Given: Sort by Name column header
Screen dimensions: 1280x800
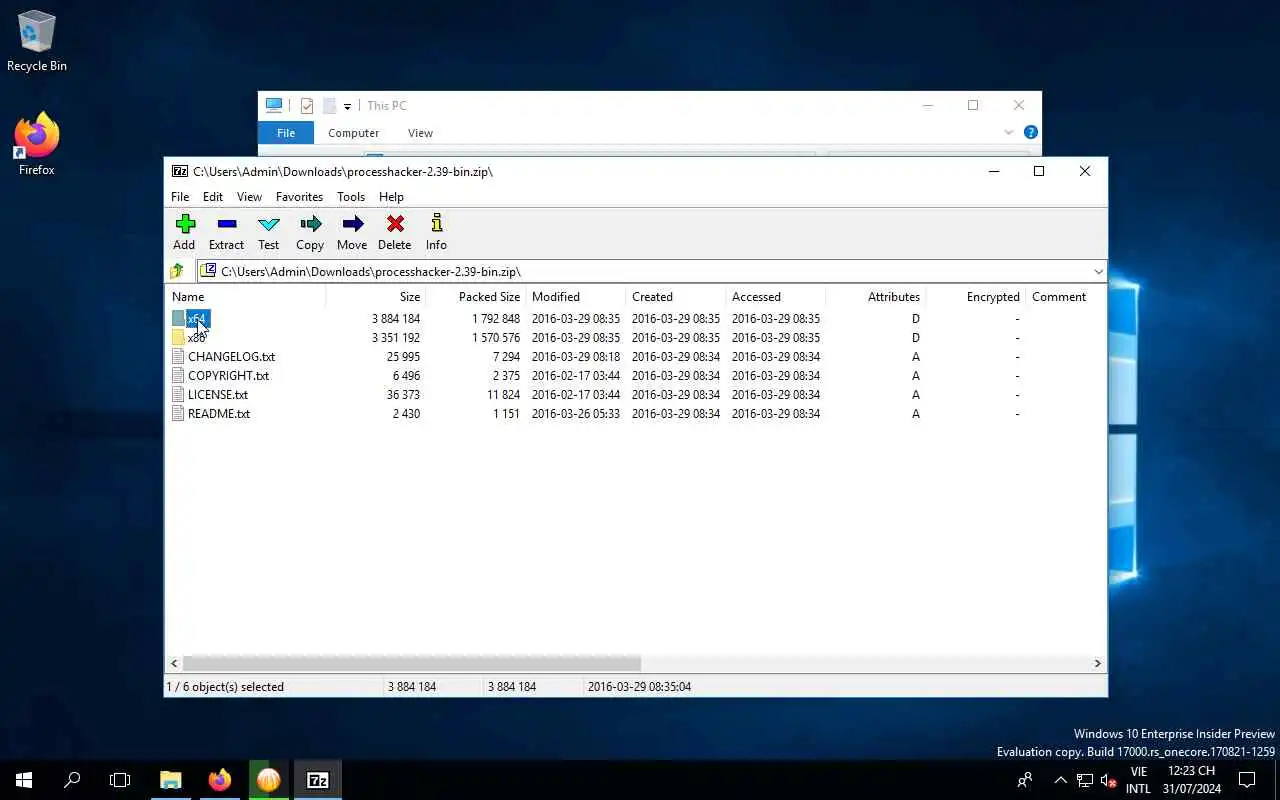Looking at the screenshot, I should click(246, 297).
